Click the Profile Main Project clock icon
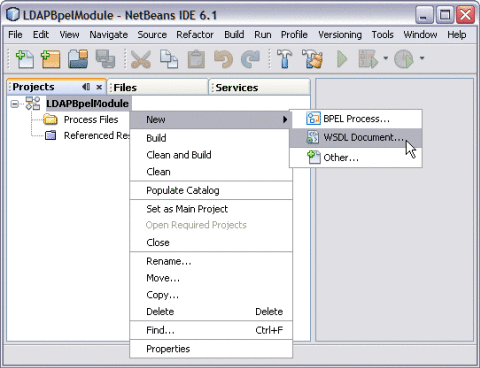 point(404,59)
